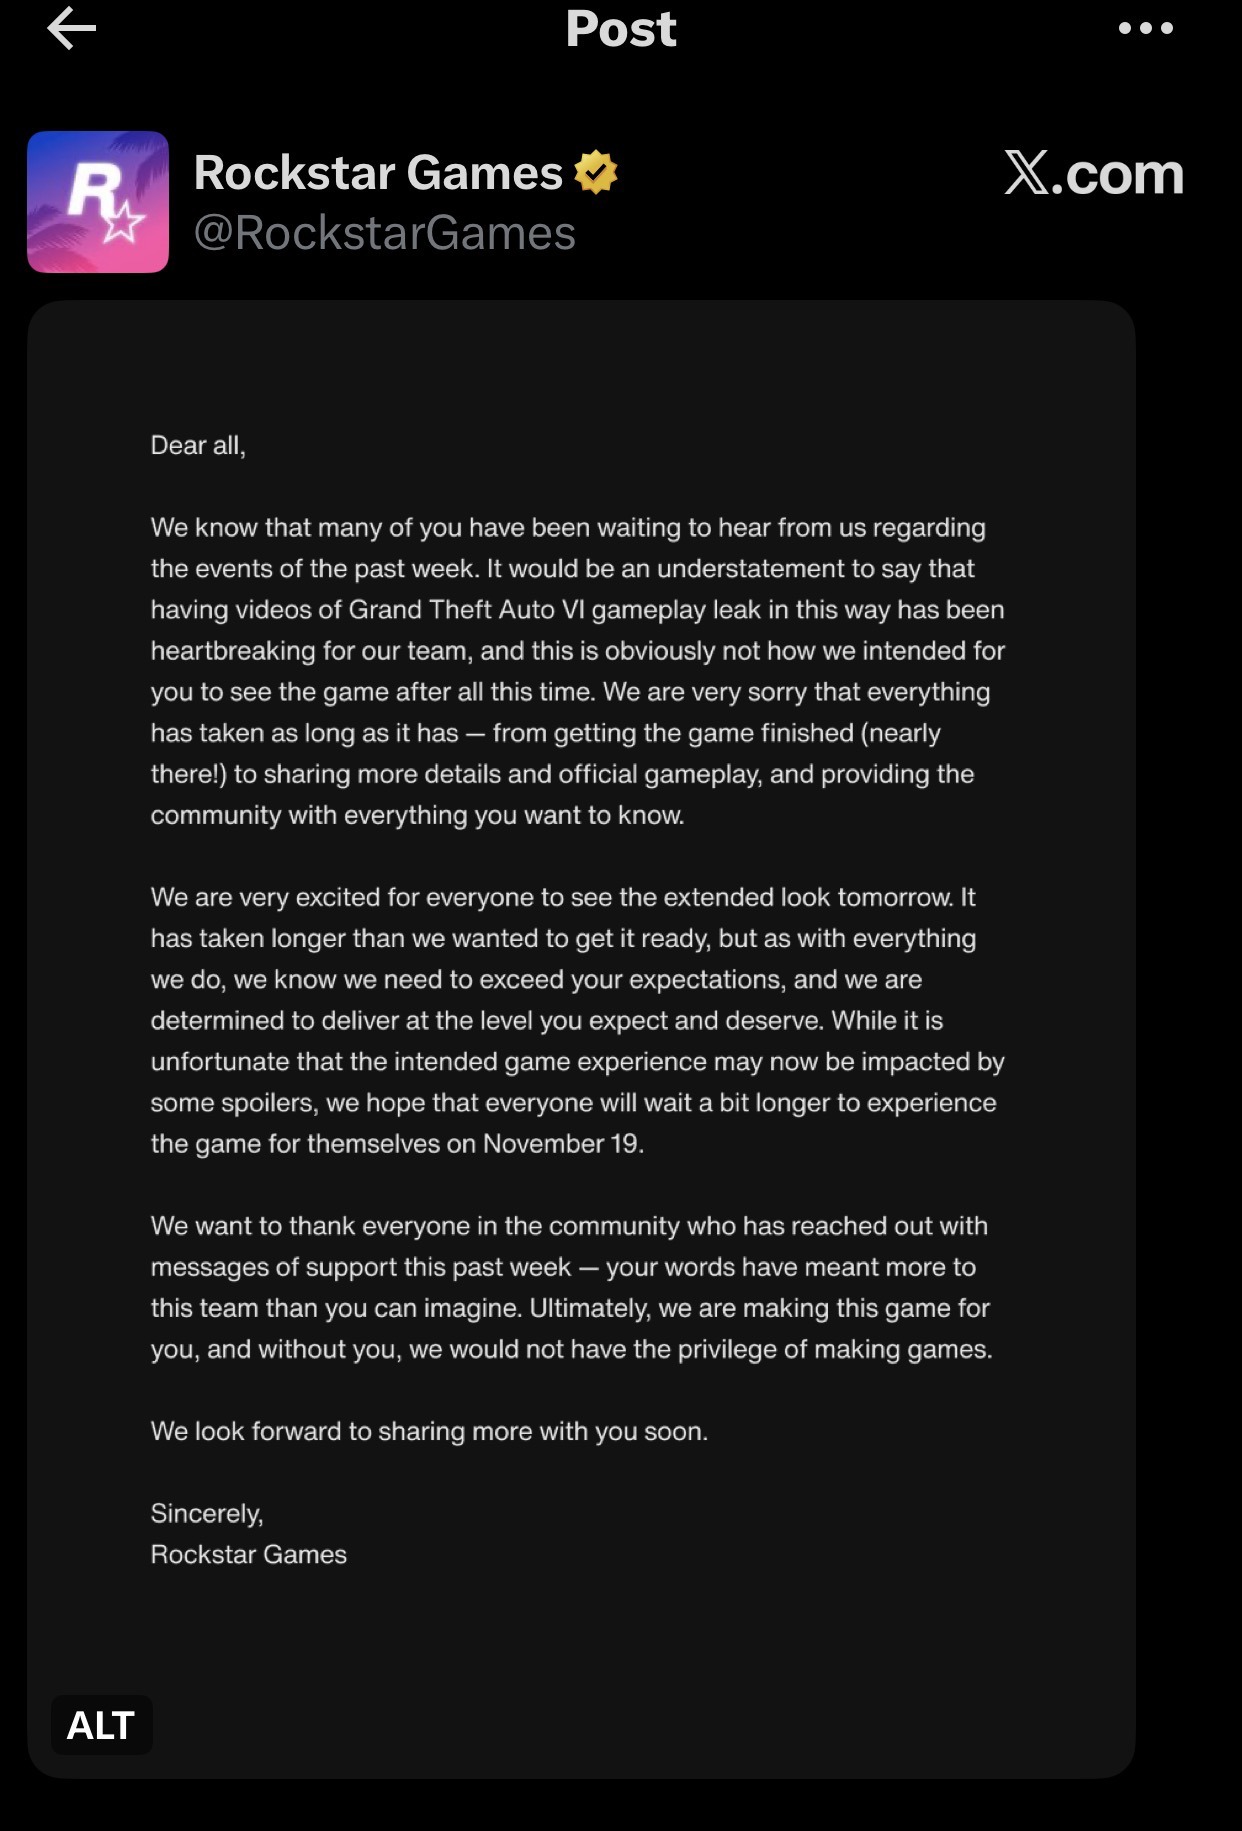The width and height of the screenshot is (1242, 1831).
Task: Click the 'November 19' date text
Action: click(561, 1144)
